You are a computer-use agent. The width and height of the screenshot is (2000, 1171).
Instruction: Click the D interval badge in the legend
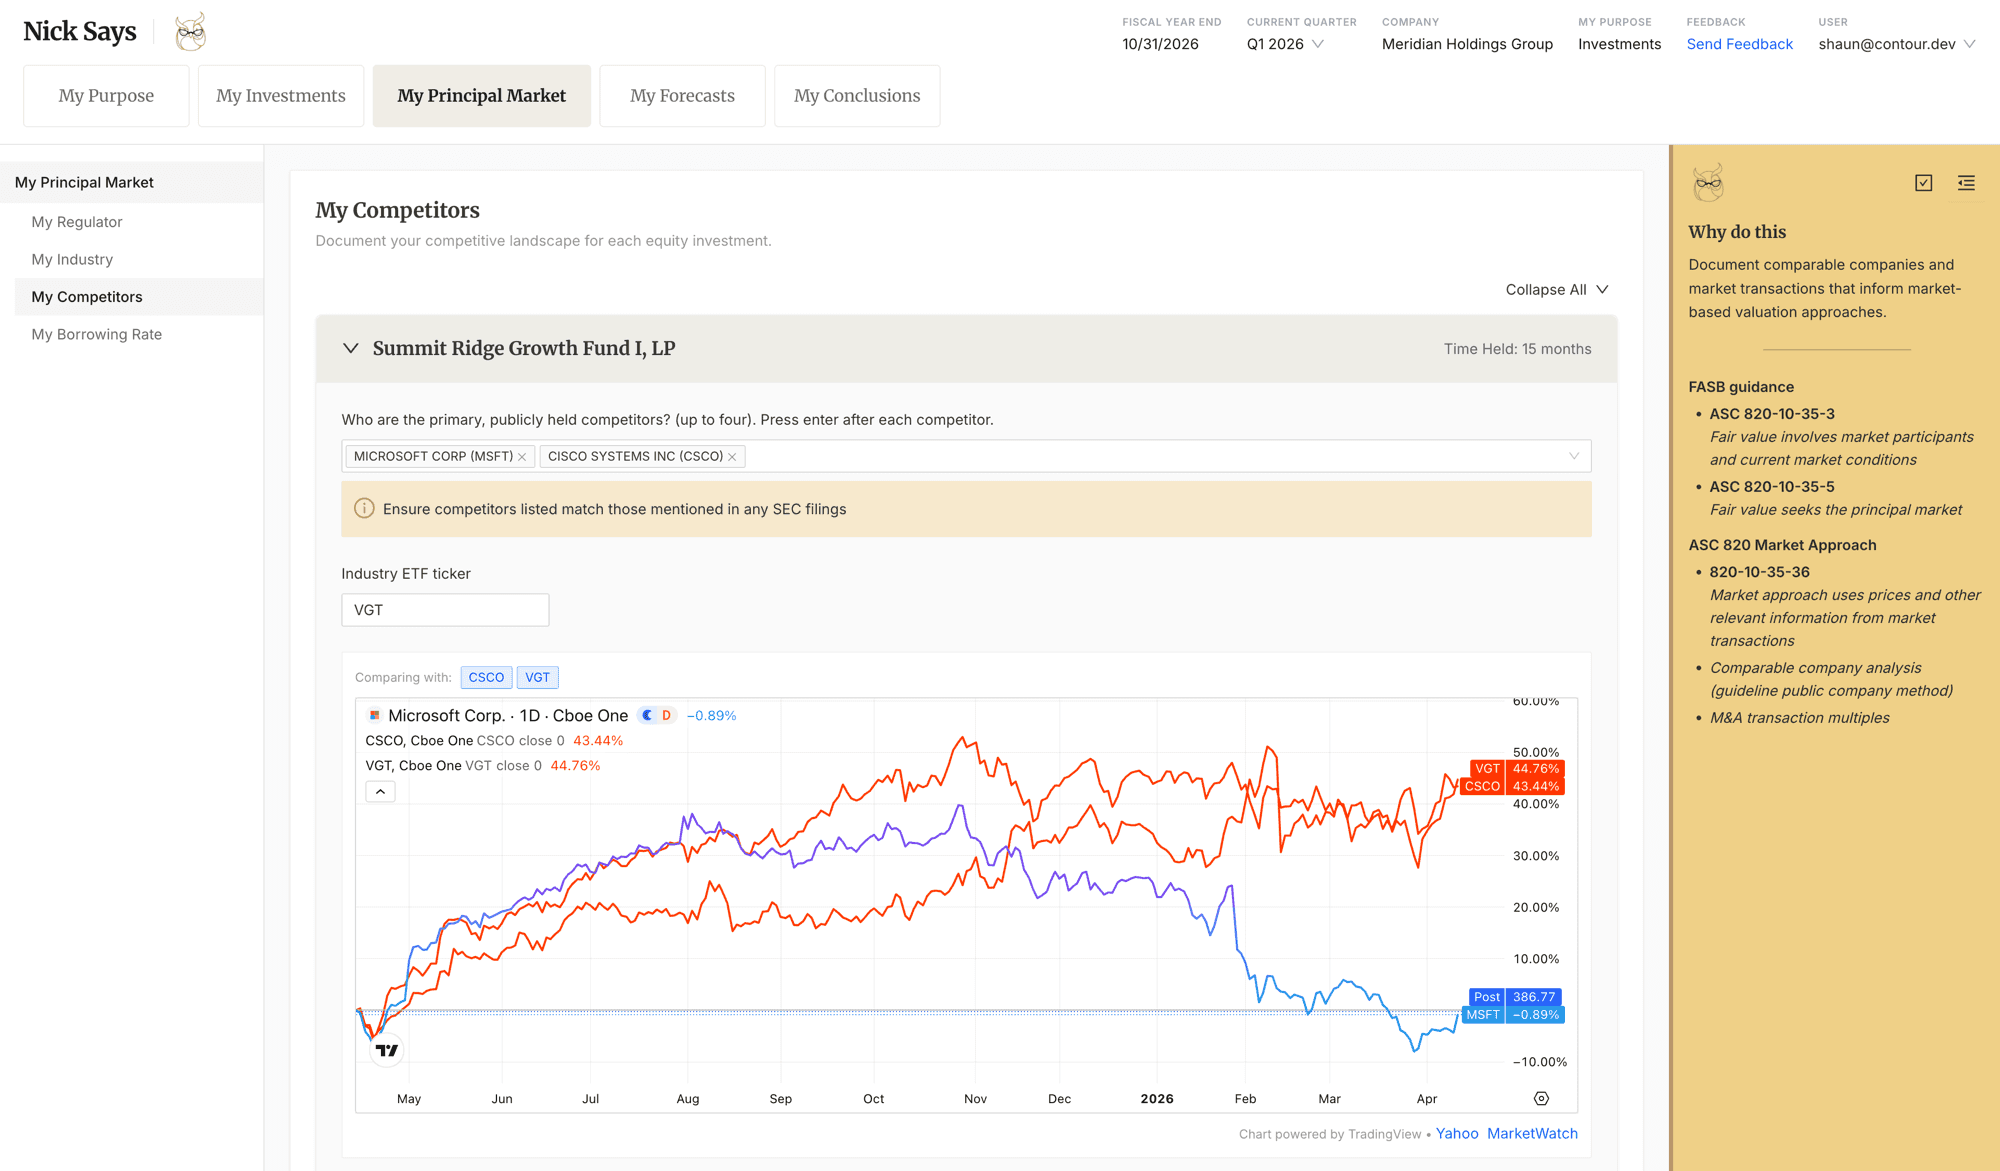click(x=668, y=715)
